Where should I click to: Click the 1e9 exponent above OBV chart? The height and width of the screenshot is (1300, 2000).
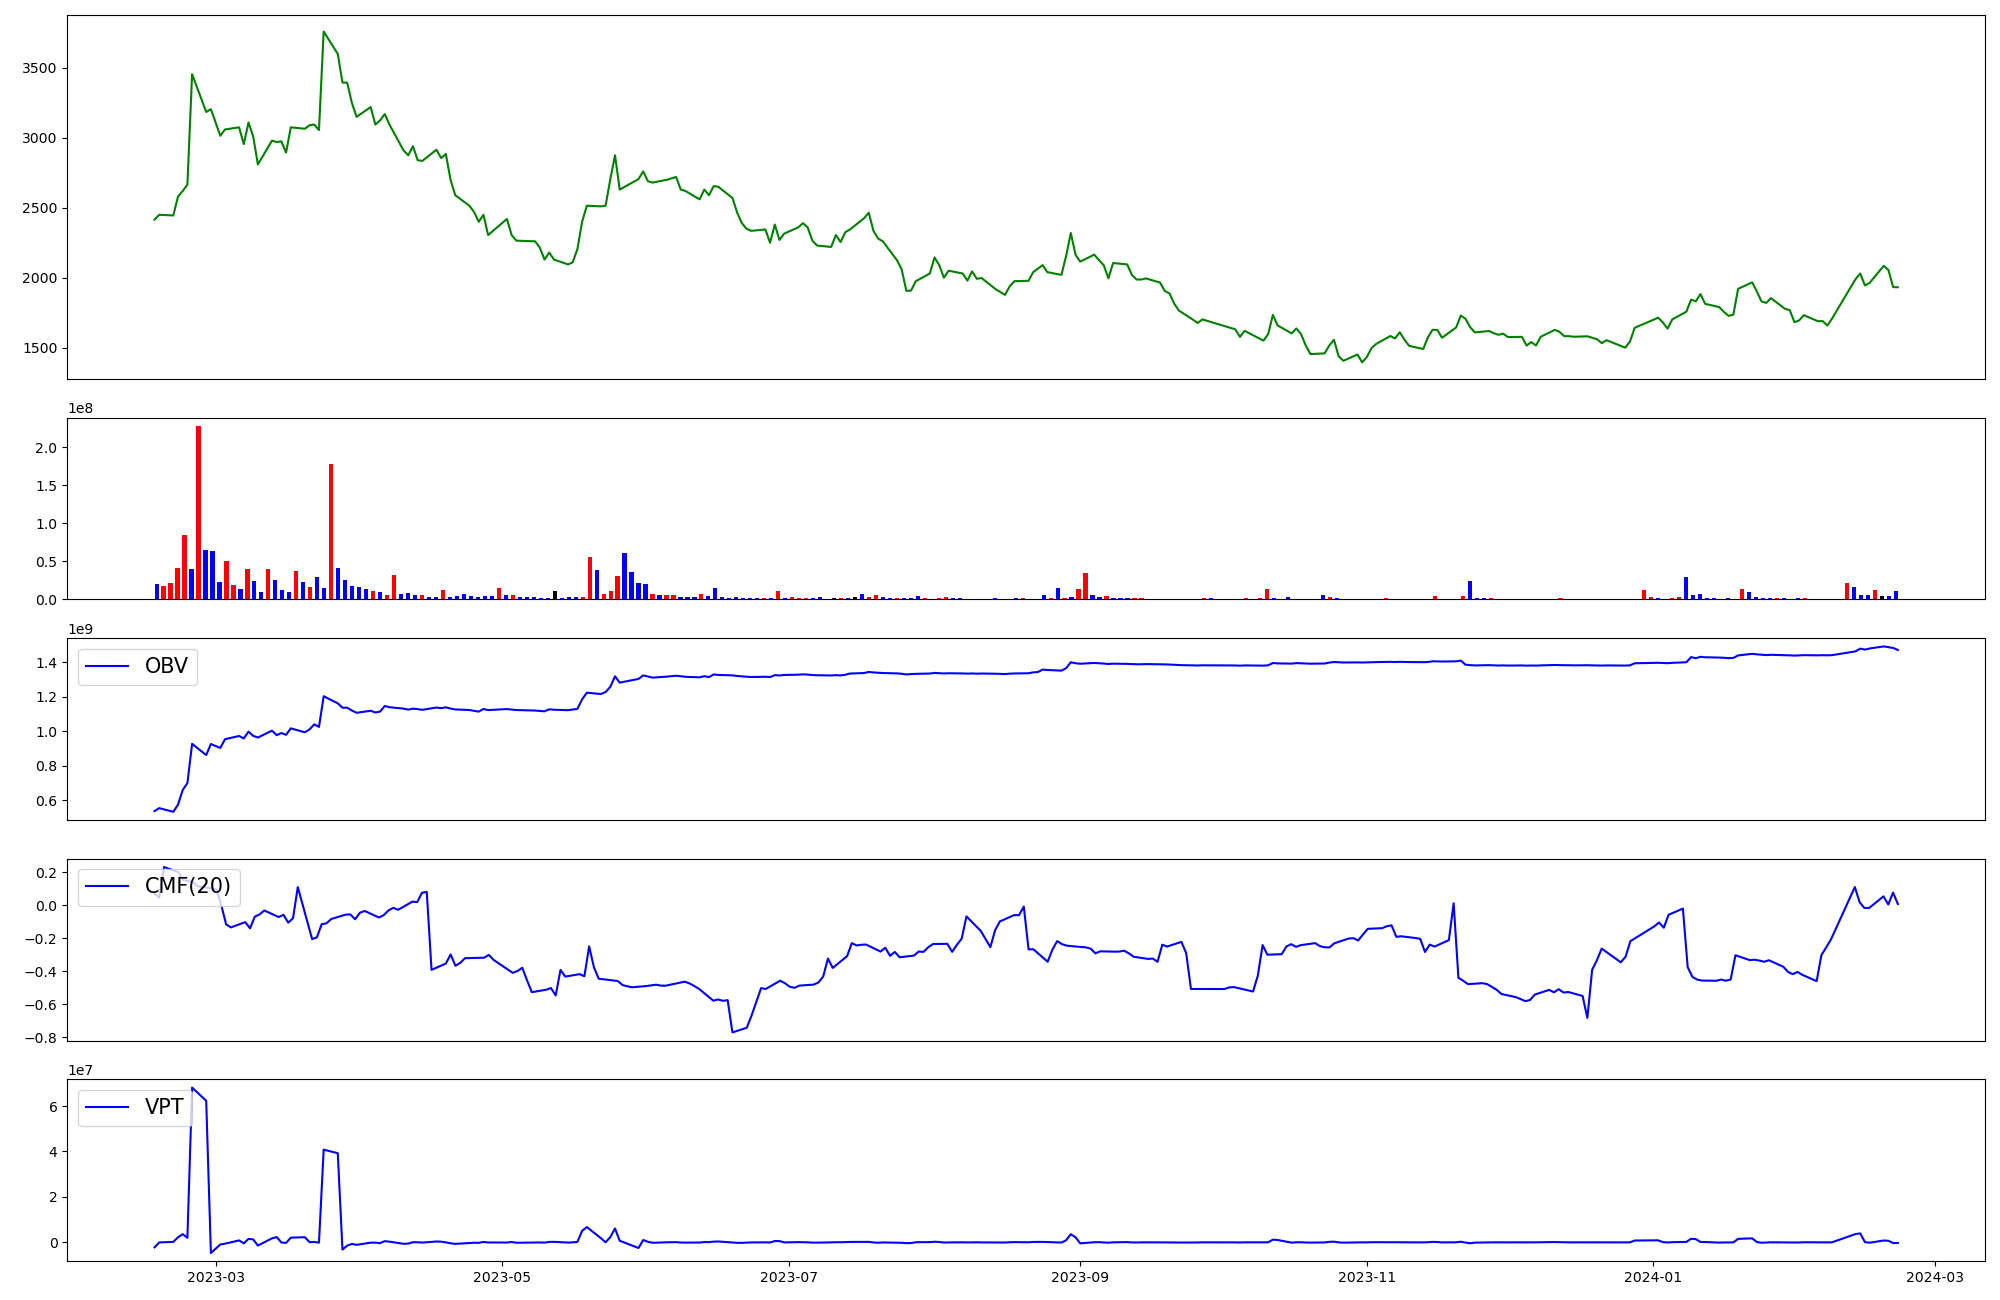tap(81, 629)
